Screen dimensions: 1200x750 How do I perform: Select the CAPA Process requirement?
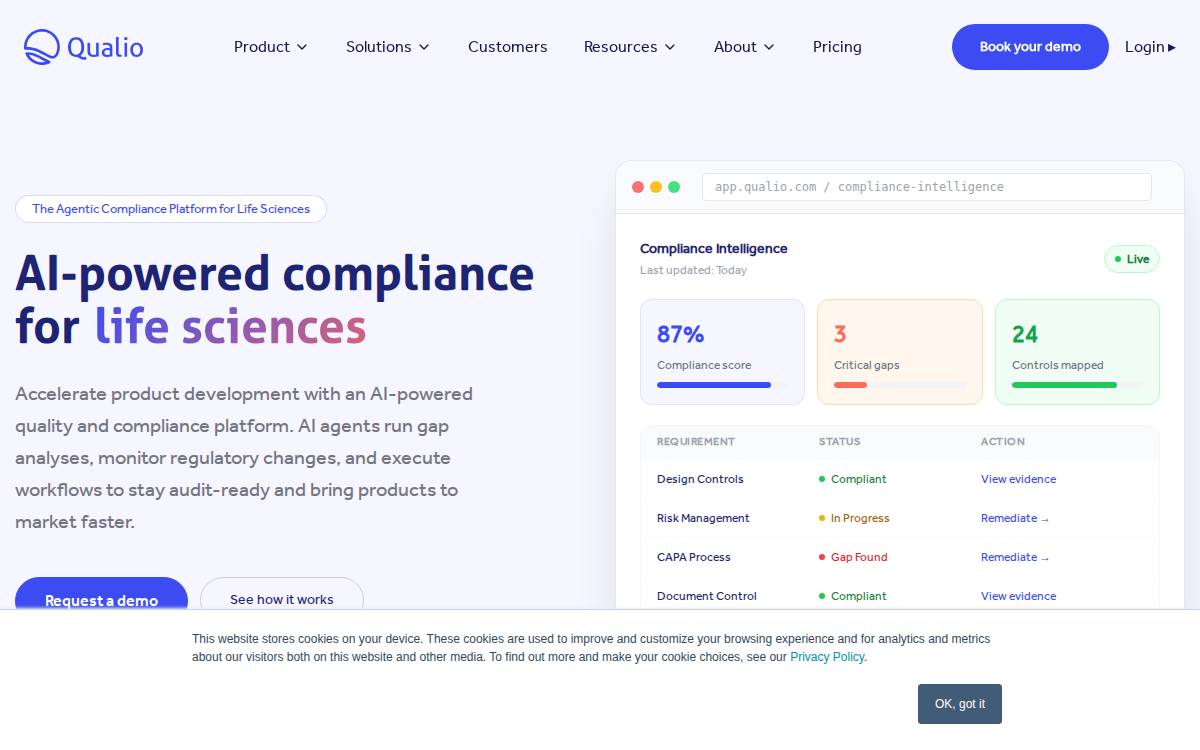(694, 557)
